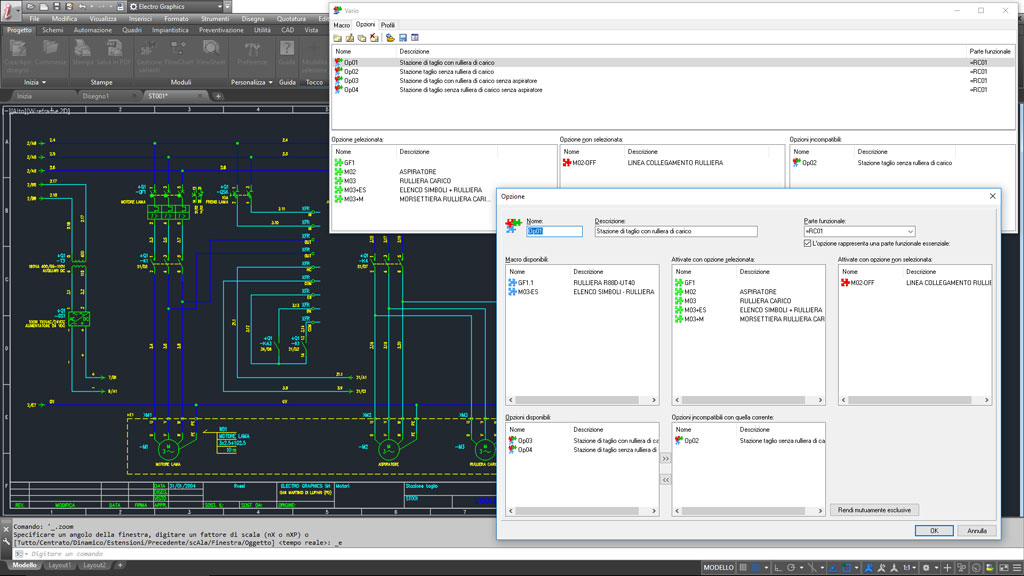Screen dimensions: 1024x576
Task: Click the save icon in Vario toolbar
Action: coord(402,37)
